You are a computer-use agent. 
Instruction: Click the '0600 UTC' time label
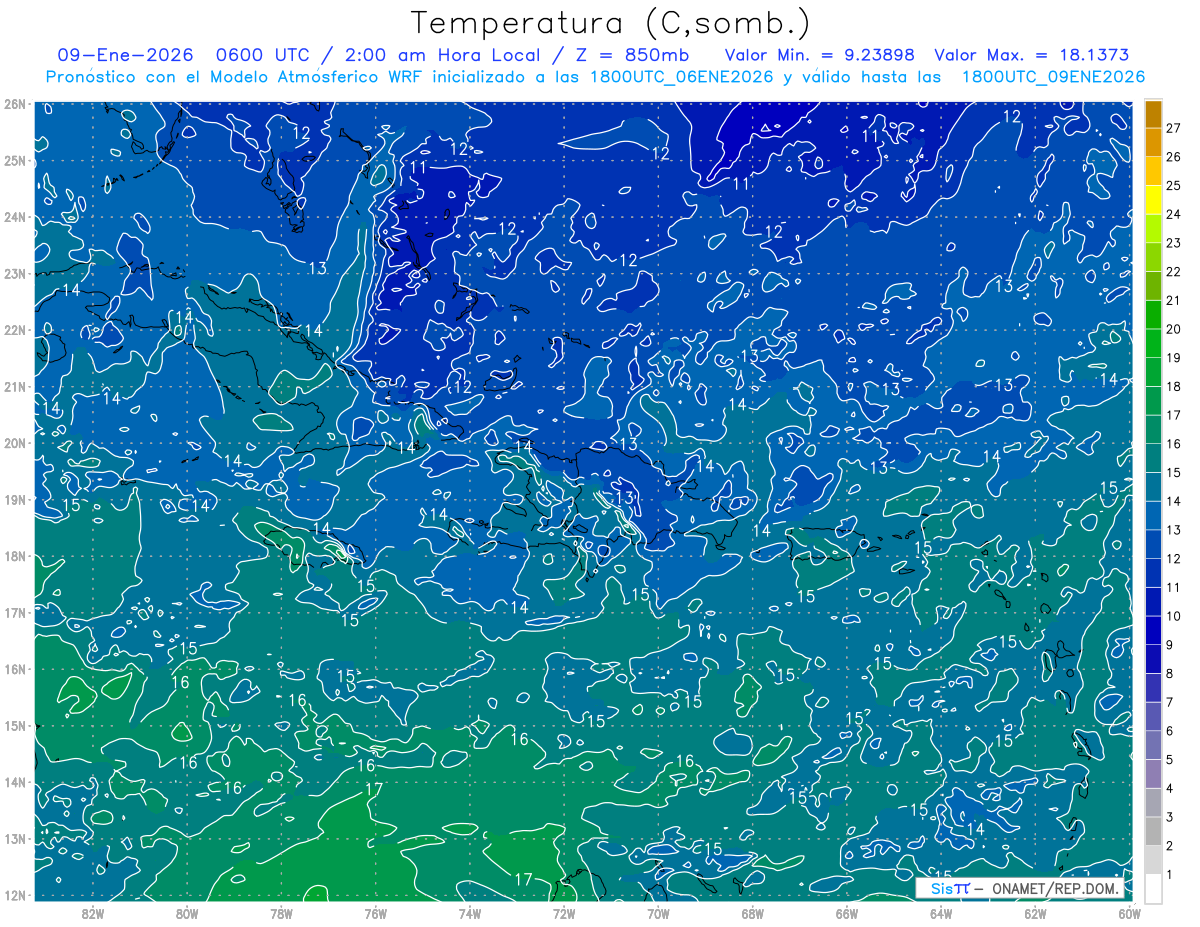(x=268, y=56)
